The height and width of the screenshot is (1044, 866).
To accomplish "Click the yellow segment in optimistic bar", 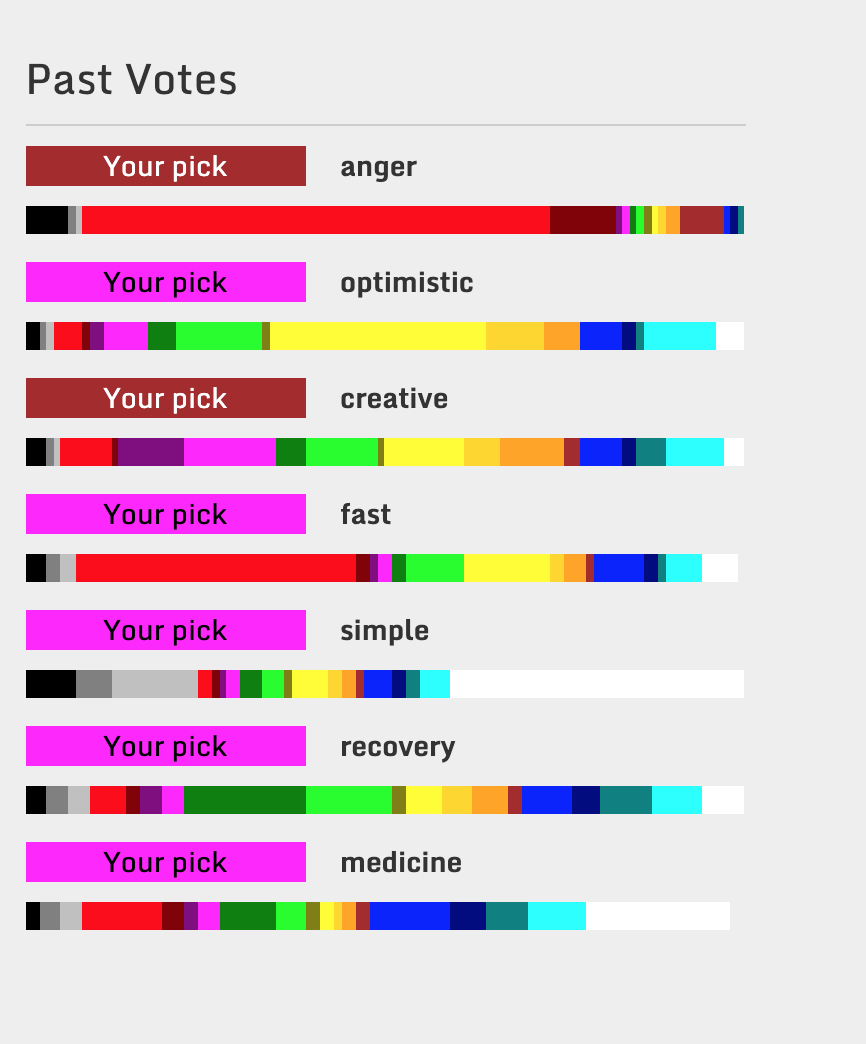I will [x=378, y=336].
